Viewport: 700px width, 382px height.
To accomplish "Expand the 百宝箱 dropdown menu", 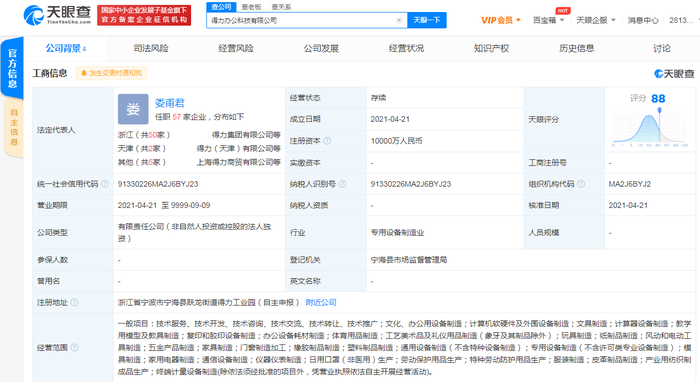I will pos(549,20).
